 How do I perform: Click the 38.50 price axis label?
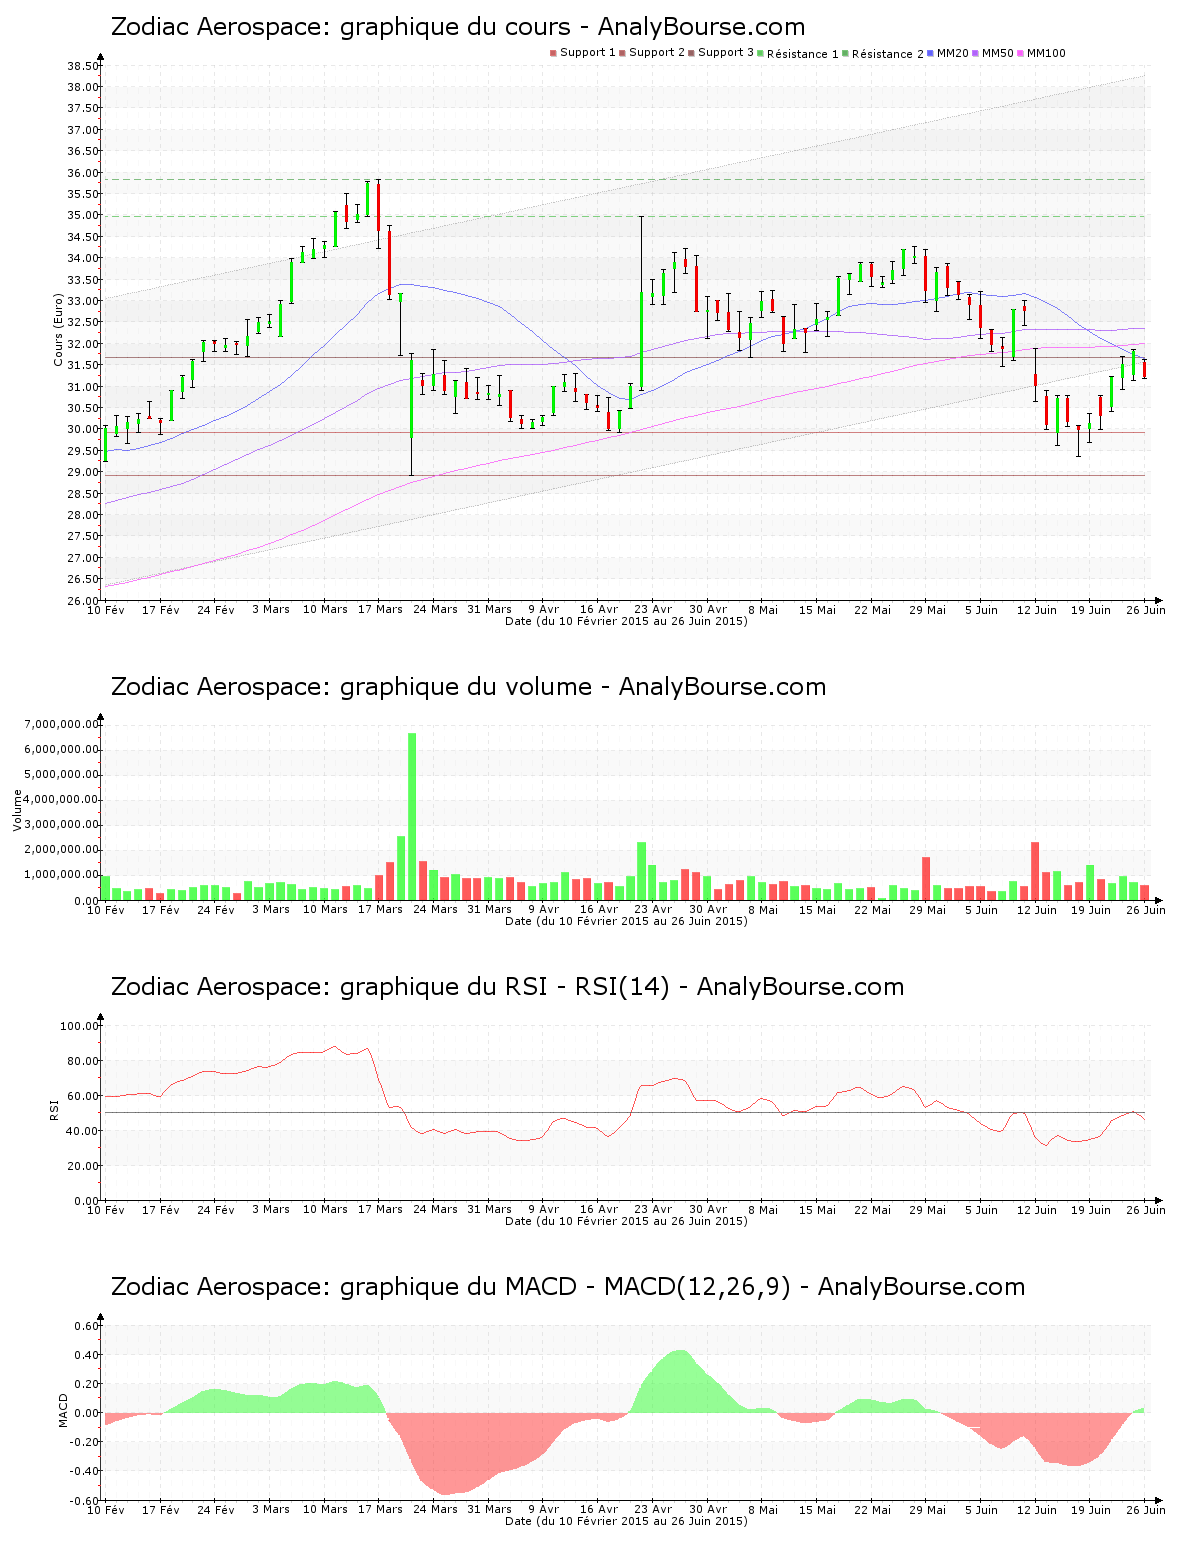(83, 66)
